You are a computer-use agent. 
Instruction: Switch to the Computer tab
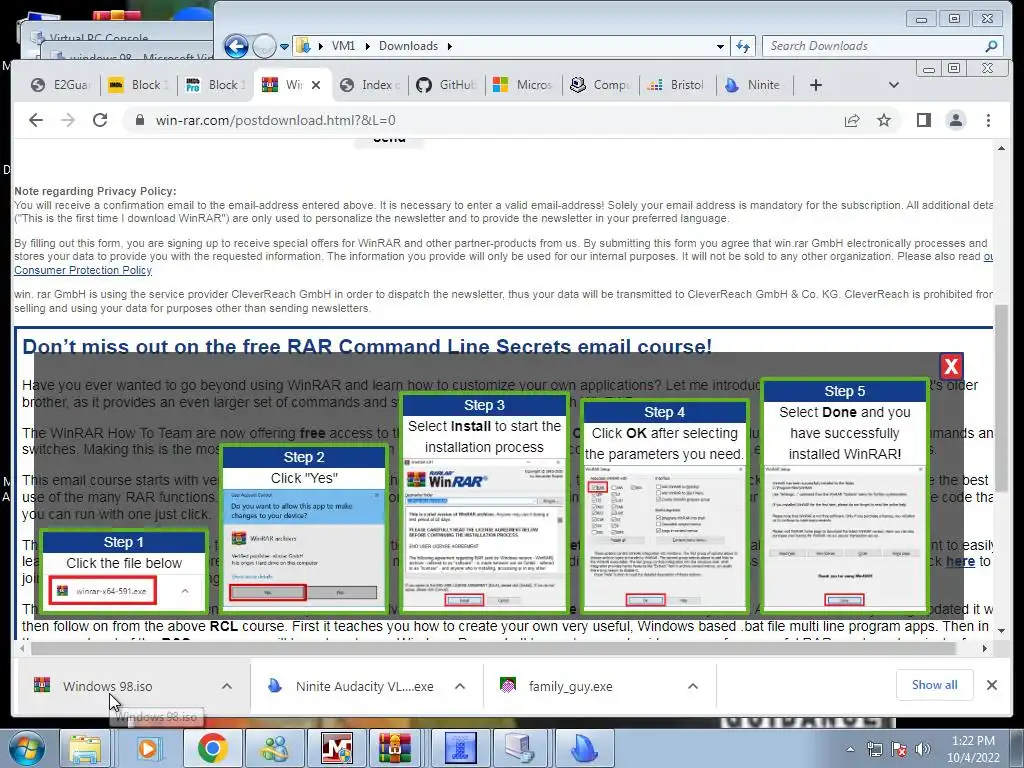pyautogui.click(x=600, y=85)
